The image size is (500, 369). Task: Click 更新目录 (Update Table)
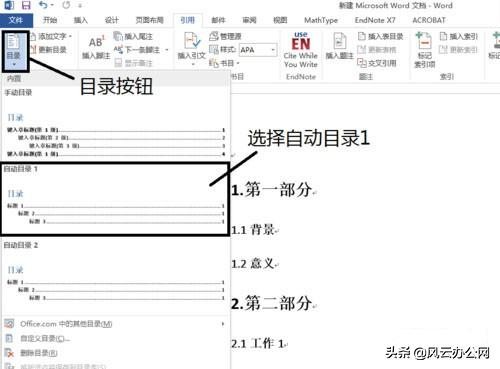tap(49, 50)
